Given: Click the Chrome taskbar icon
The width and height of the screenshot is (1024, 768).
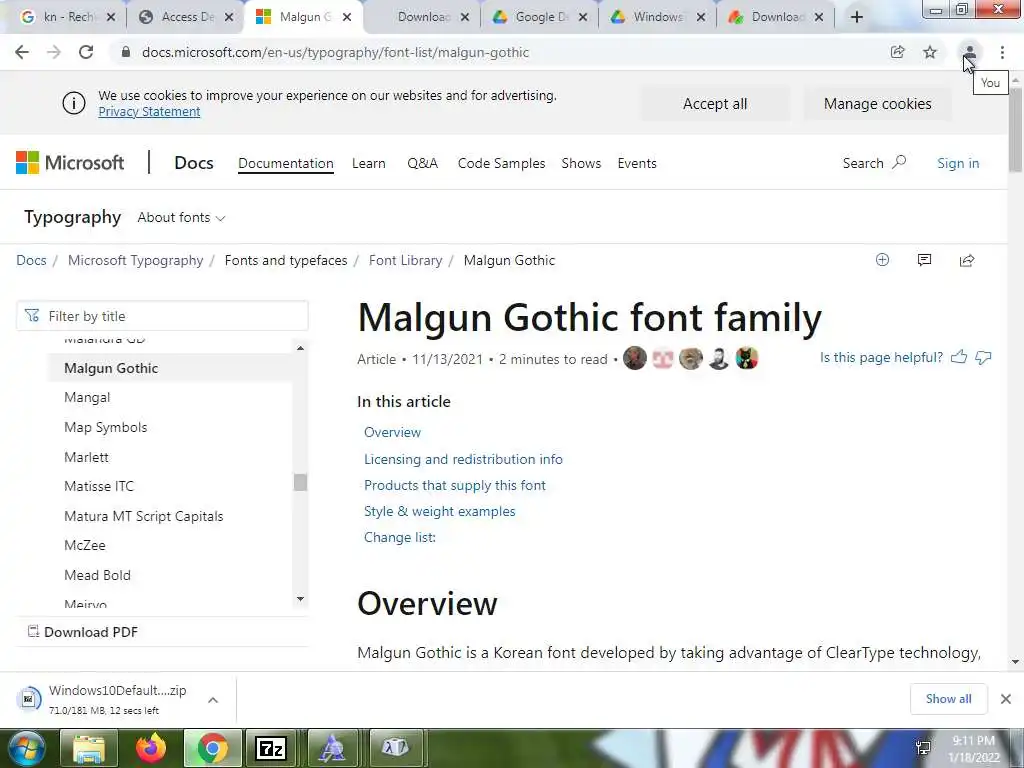Looking at the screenshot, I should click(x=212, y=748).
